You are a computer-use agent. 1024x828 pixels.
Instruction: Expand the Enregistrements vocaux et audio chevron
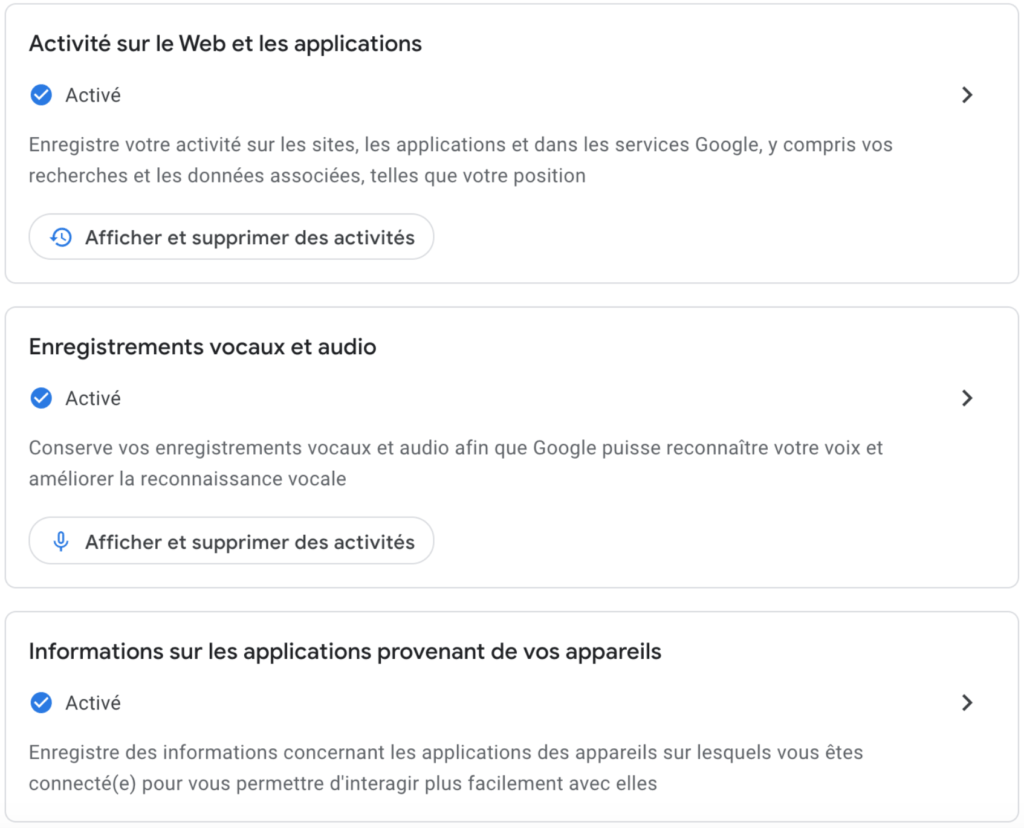tap(966, 398)
